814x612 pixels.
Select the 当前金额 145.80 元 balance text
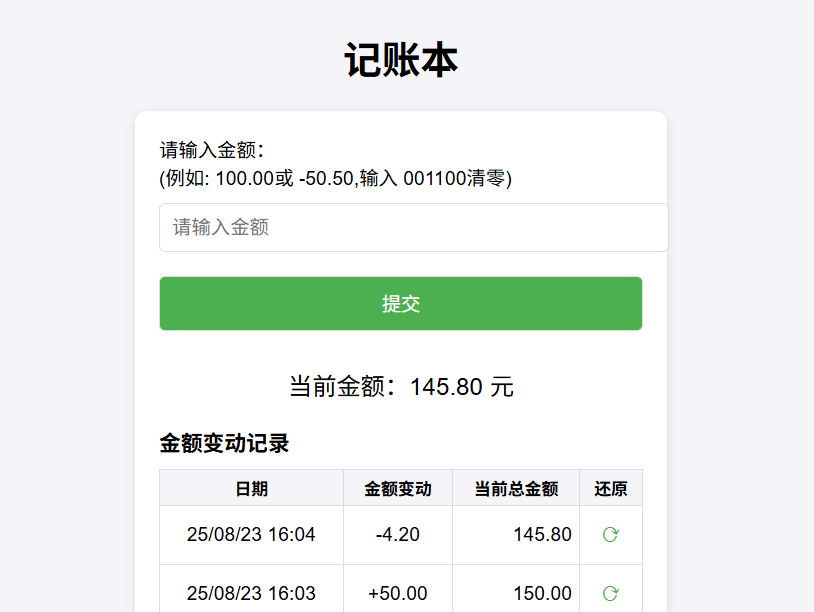tap(400, 386)
